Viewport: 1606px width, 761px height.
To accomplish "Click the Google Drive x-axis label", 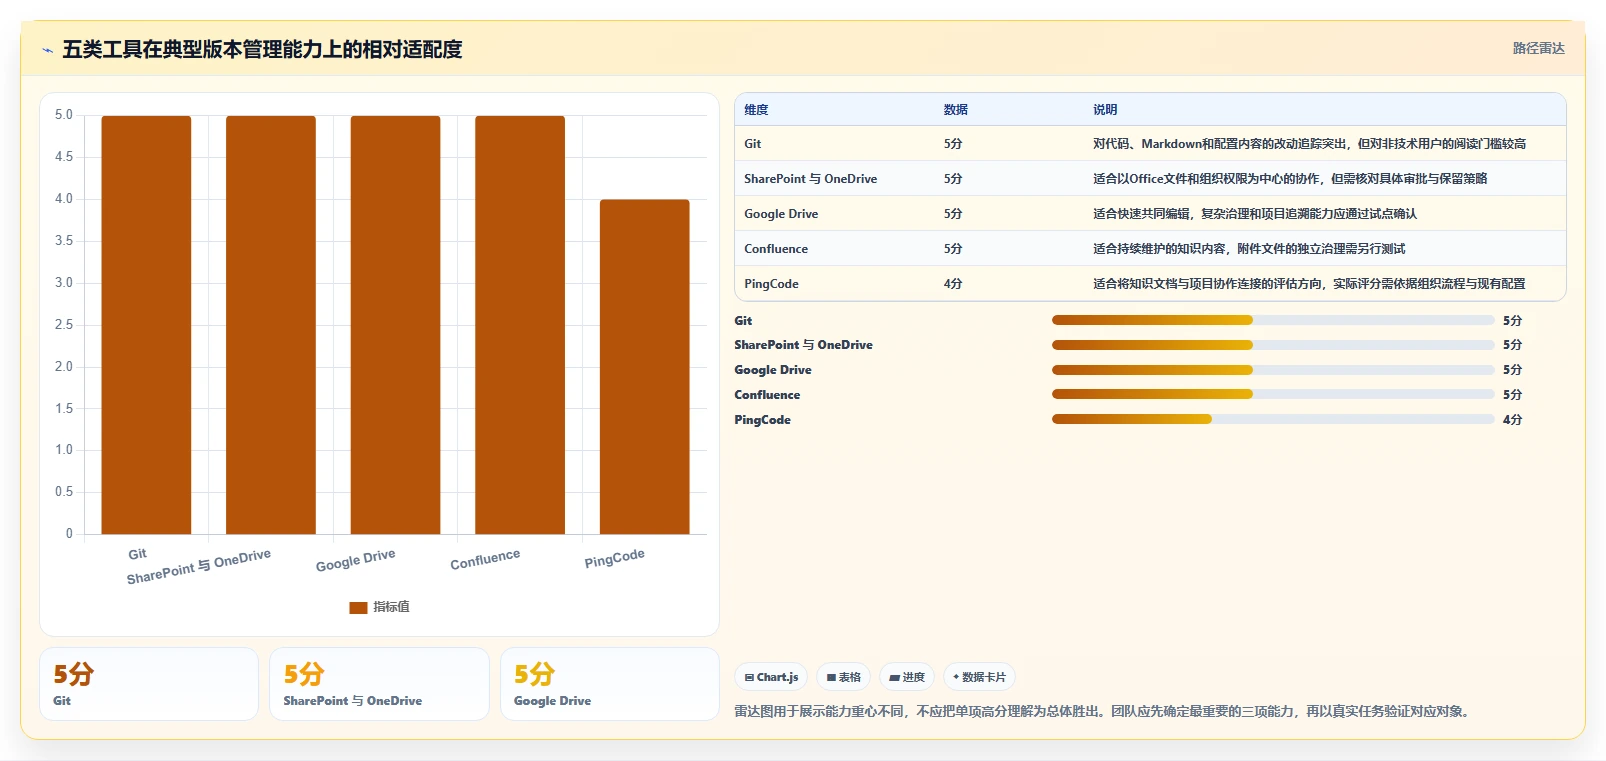I will coord(356,560).
